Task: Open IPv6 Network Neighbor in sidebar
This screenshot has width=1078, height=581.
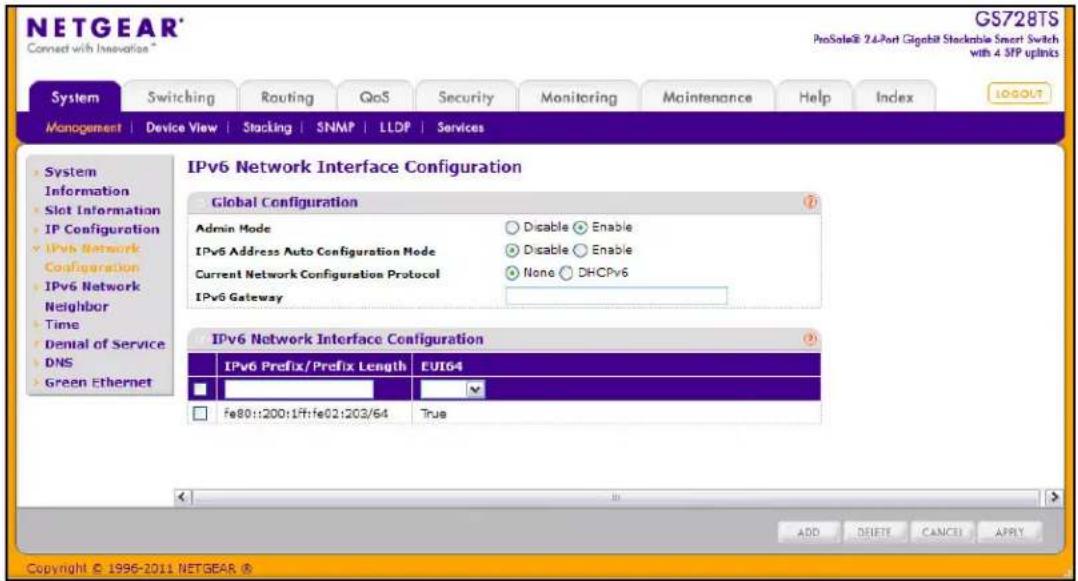Action: point(92,296)
